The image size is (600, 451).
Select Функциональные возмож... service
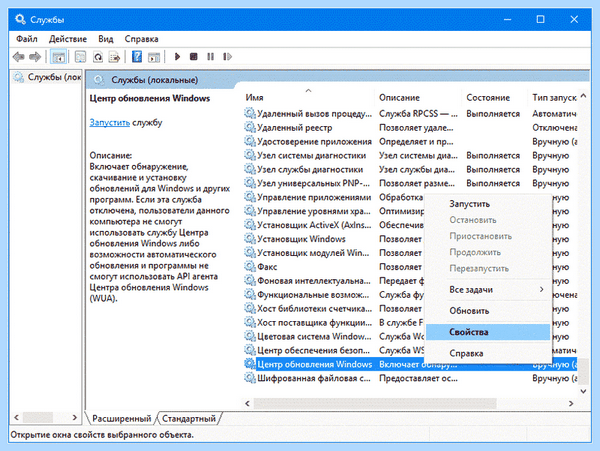(334, 294)
